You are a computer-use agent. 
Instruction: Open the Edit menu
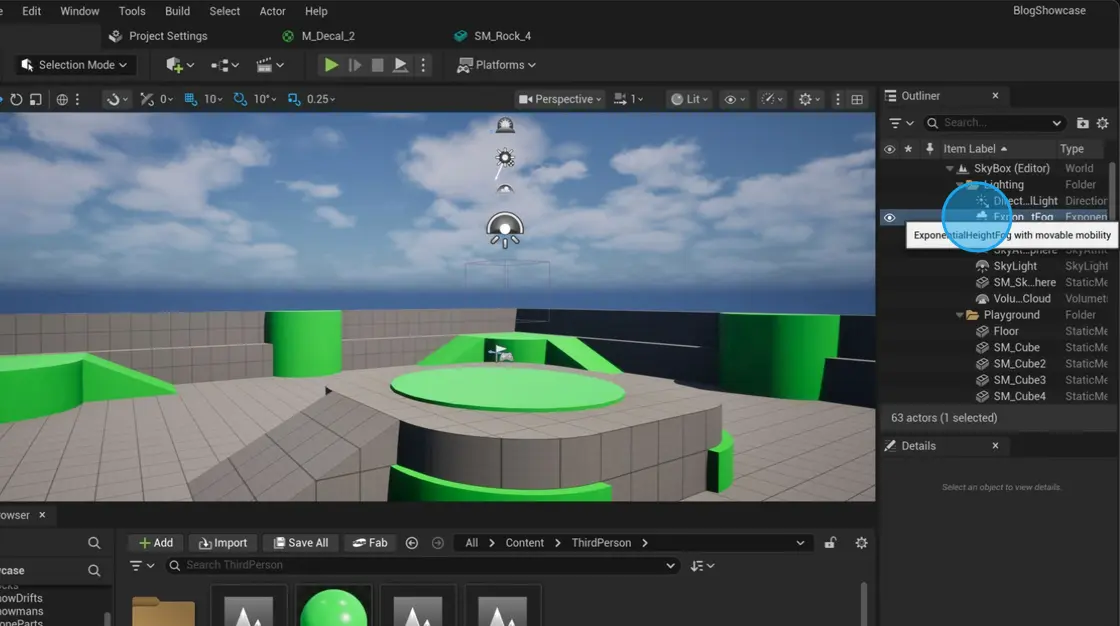[x=31, y=11]
